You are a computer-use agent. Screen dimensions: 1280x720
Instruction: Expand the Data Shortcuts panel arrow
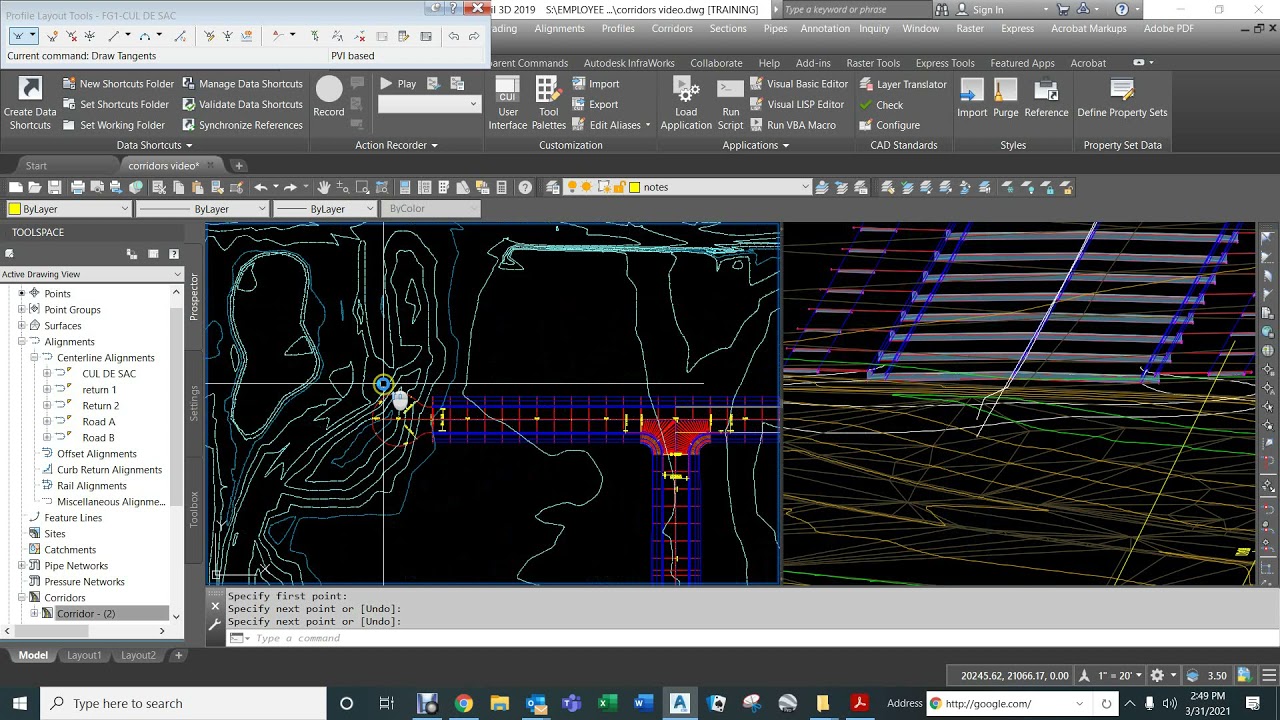[189, 146]
